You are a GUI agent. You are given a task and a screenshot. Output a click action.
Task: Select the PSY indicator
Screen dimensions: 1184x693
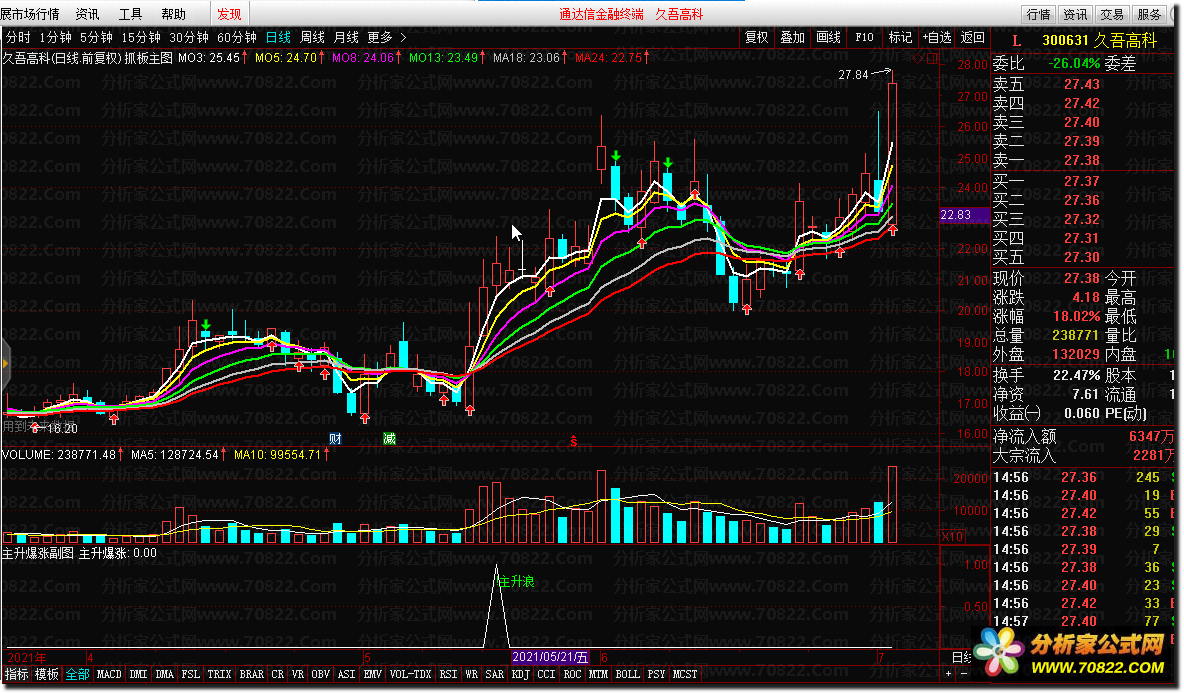pyautogui.click(x=656, y=674)
